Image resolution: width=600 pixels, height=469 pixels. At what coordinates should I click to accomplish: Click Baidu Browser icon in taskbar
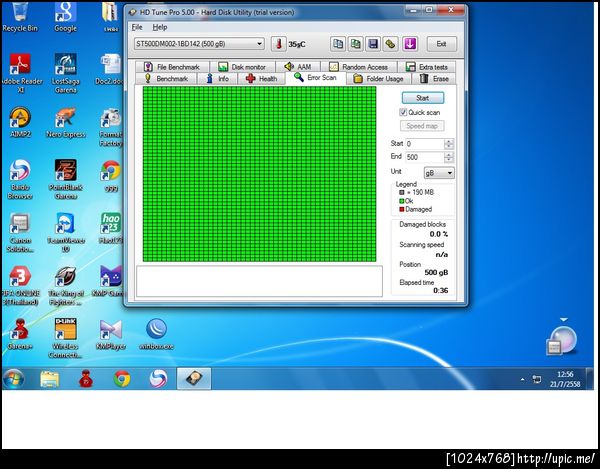[158, 379]
